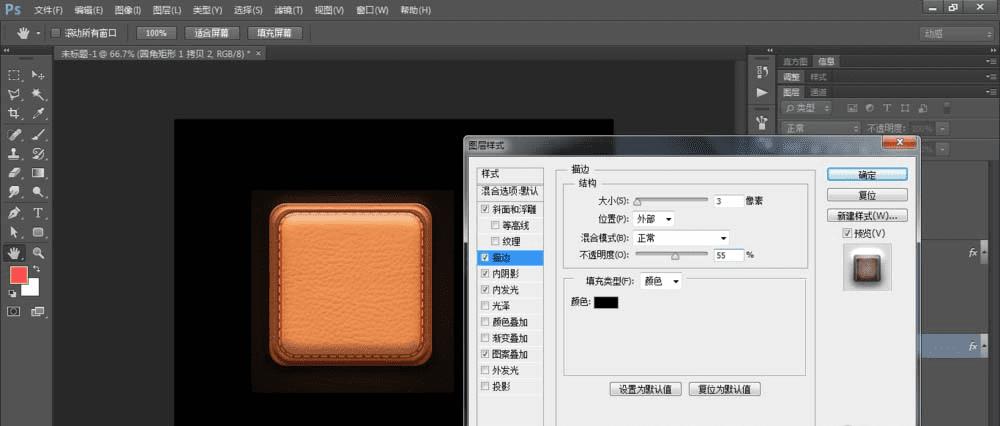Toggle the 投影 (Drop Shadow) checkbox

pos(486,386)
